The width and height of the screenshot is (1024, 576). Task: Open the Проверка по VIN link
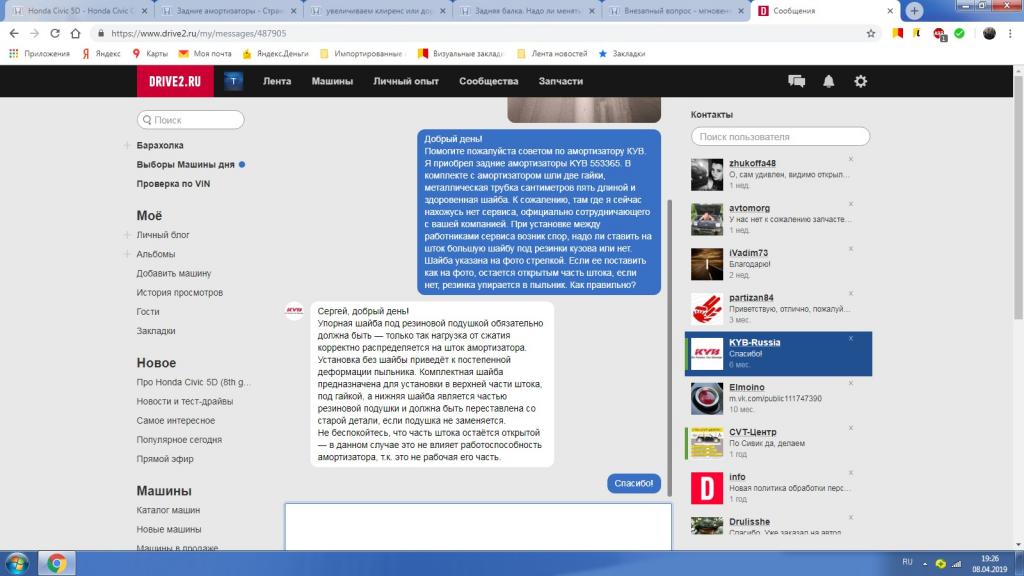click(x=173, y=184)
